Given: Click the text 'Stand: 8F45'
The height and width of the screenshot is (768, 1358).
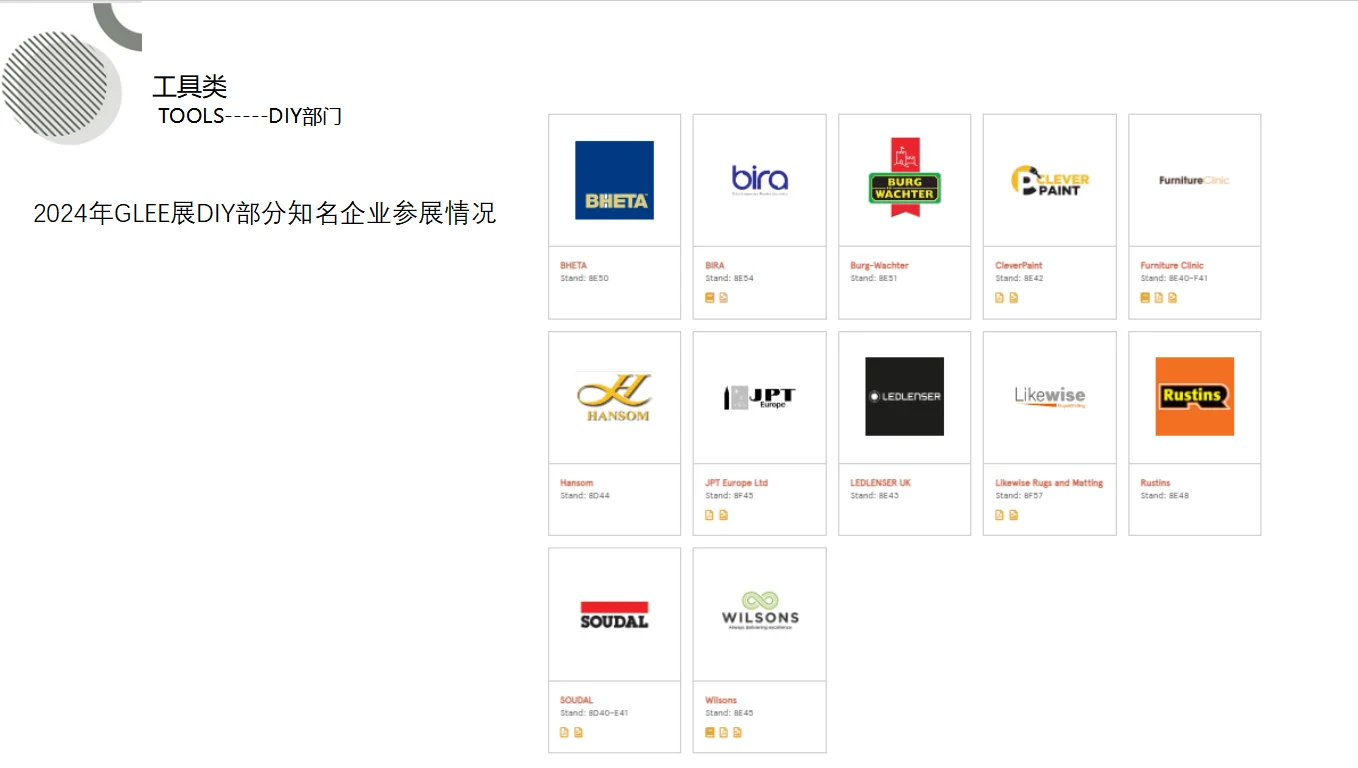Looking at the screenshot, I should pos(729,496).
